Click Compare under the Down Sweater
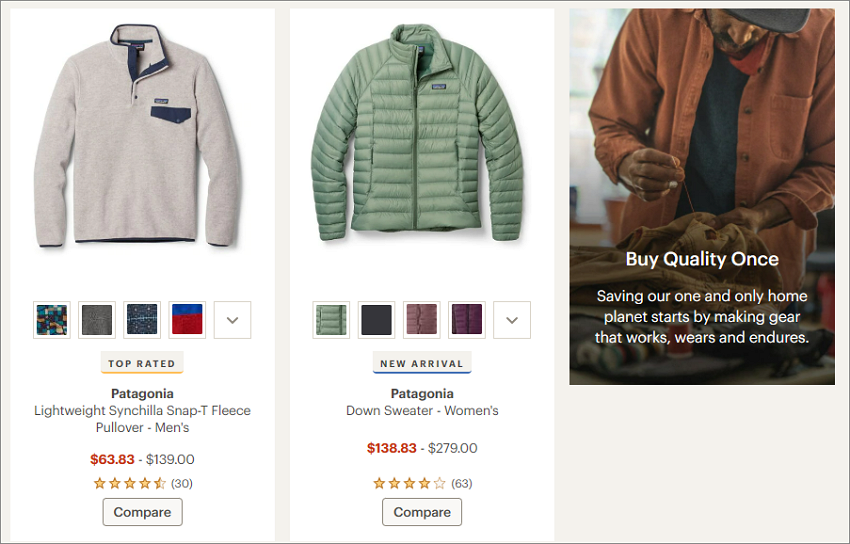 tap(422, 512)
